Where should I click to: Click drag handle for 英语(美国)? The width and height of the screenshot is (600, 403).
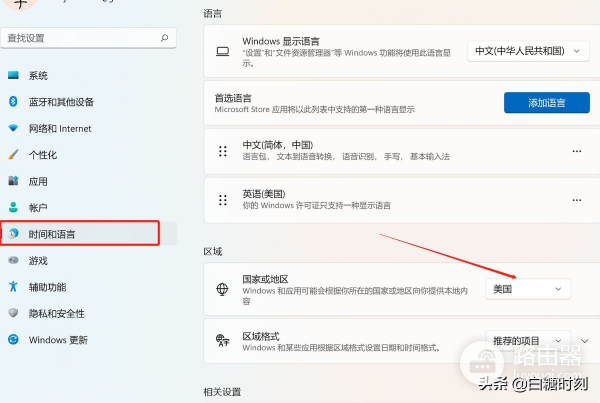(223, 200)
